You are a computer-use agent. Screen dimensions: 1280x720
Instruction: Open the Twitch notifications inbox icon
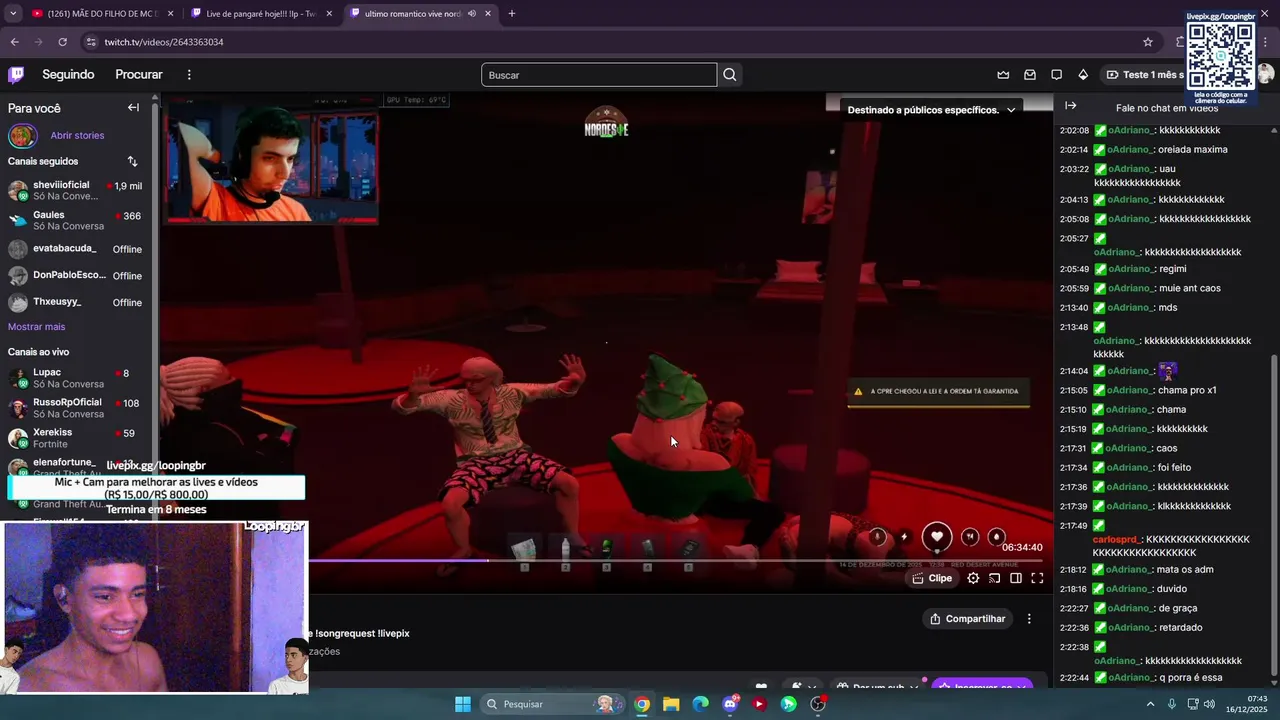(x=1030, y=75)
